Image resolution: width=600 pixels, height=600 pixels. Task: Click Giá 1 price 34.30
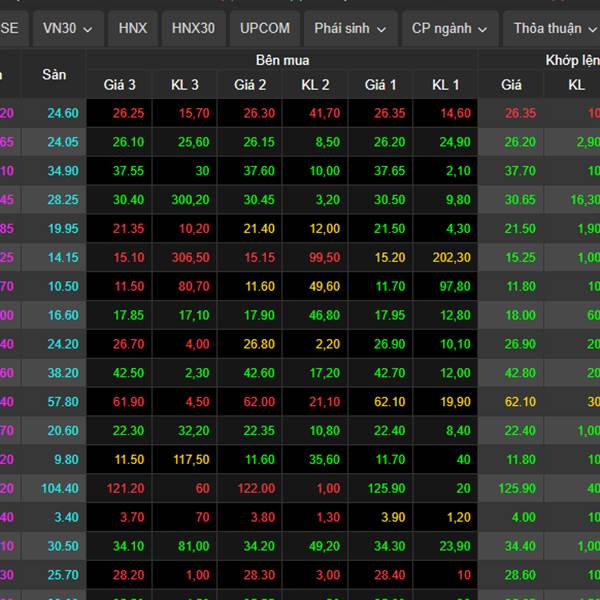pos(390,546)
